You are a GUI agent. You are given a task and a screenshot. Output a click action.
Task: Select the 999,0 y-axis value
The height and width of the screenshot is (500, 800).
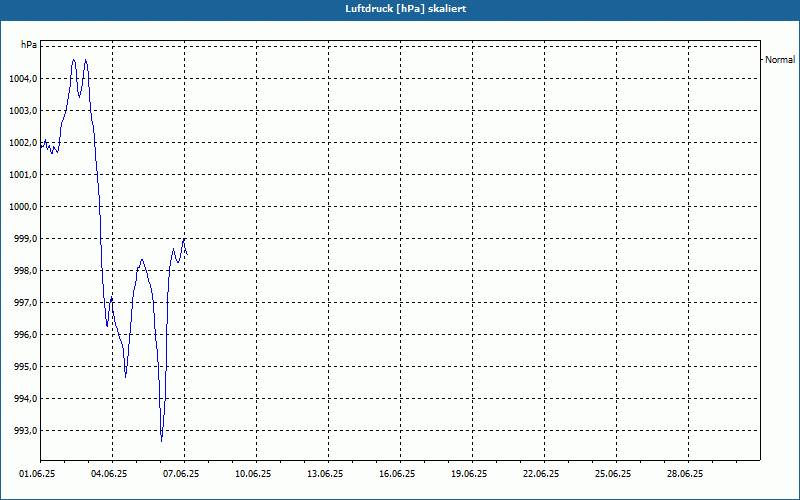[x=25, y=239]
